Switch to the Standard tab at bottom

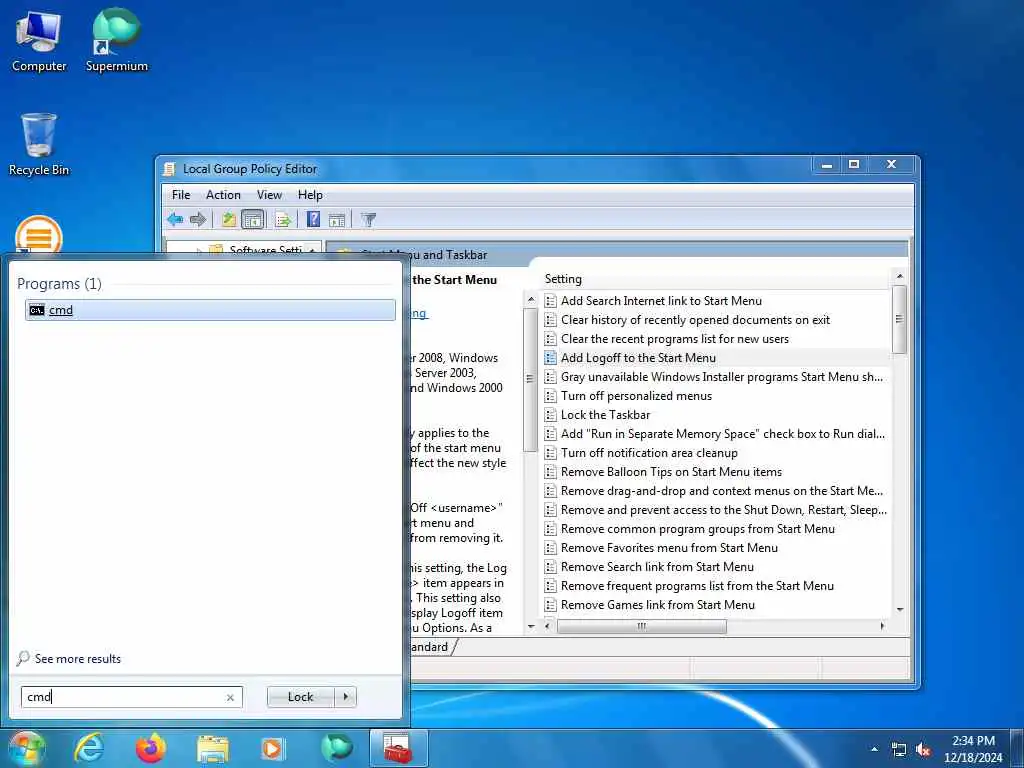tap(430, 647)
